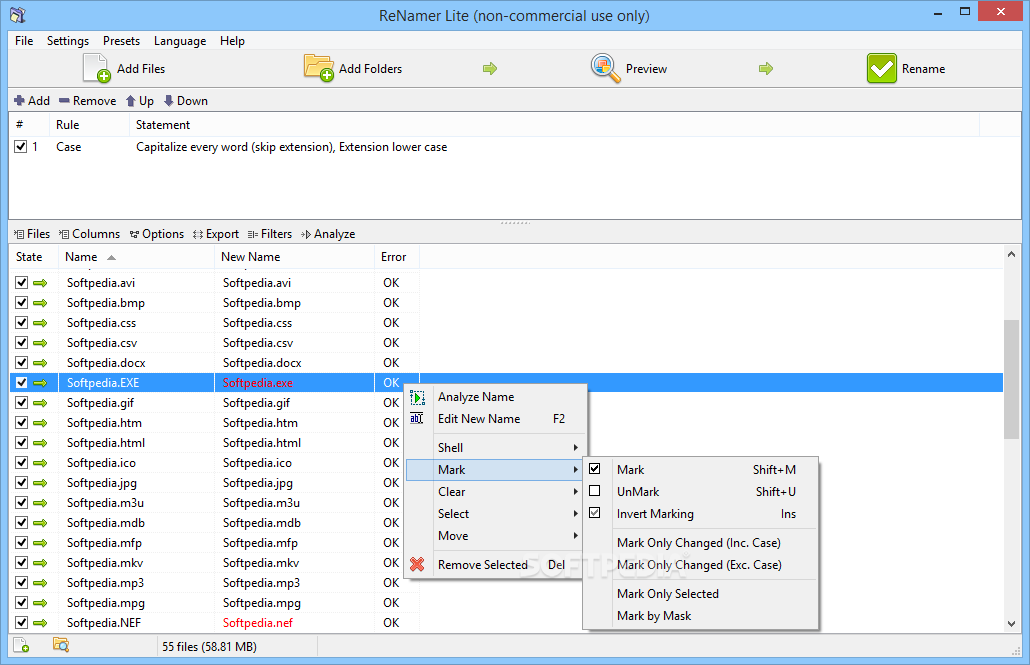Move the rule up with the Up arrow
Screen dimensions: 1030x665
[131, 101]
